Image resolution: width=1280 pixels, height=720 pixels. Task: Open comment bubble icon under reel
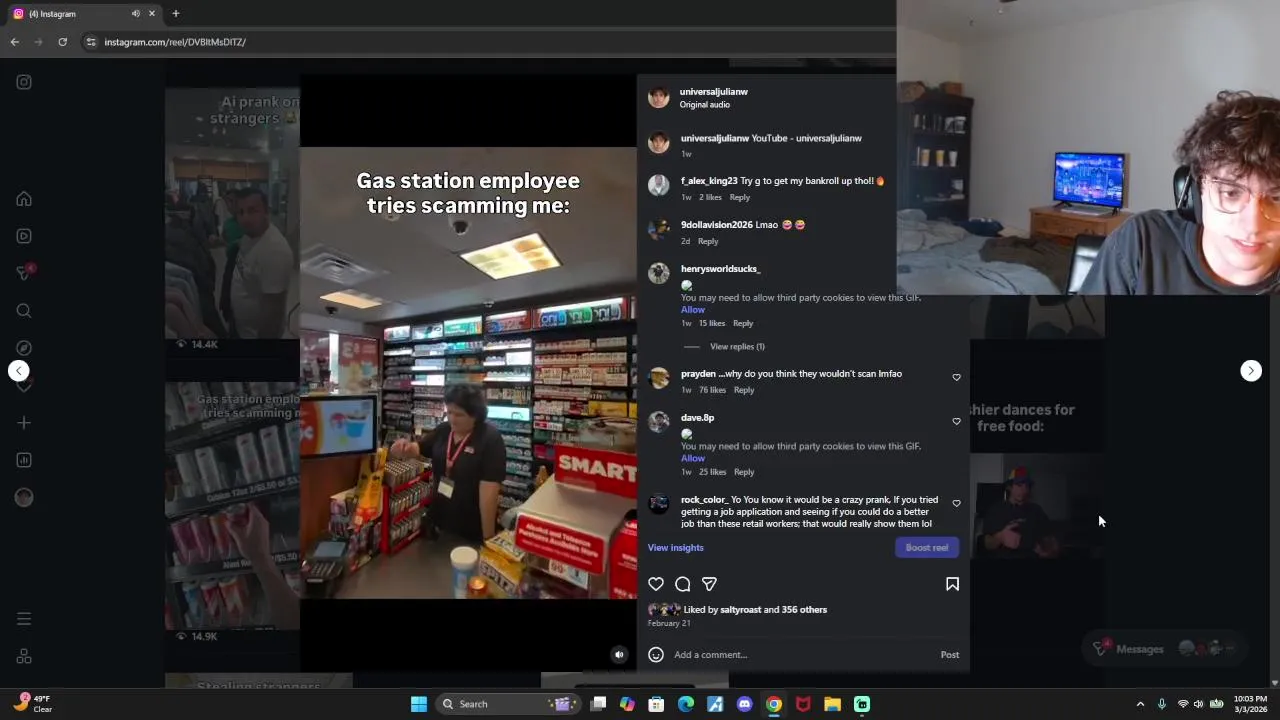click(x=683, y=584)
